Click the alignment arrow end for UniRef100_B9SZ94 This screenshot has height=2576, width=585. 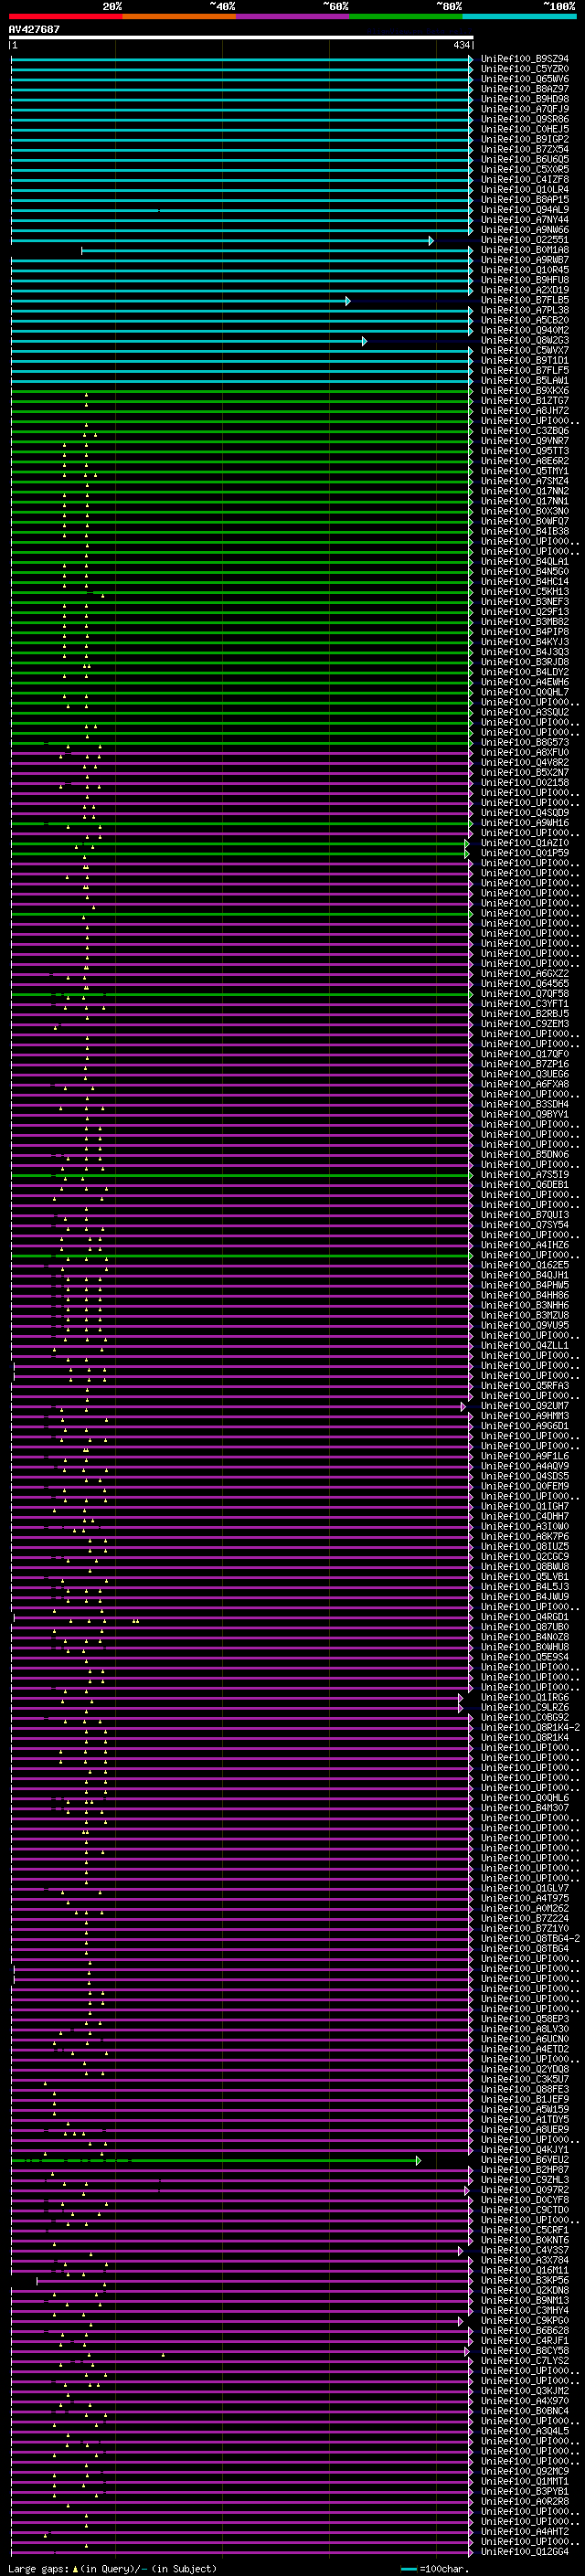[x=470, y=59]
